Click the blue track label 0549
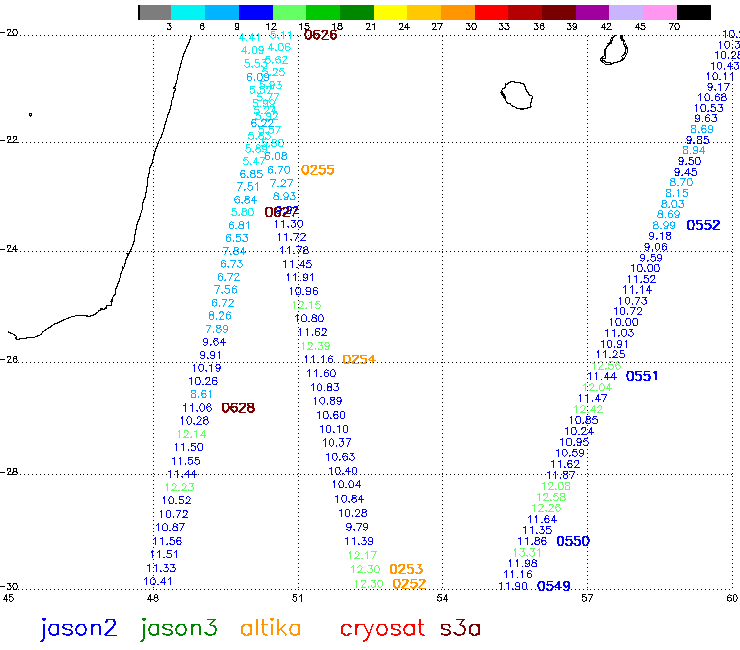The image size is (740, 650). pos(554,586)
